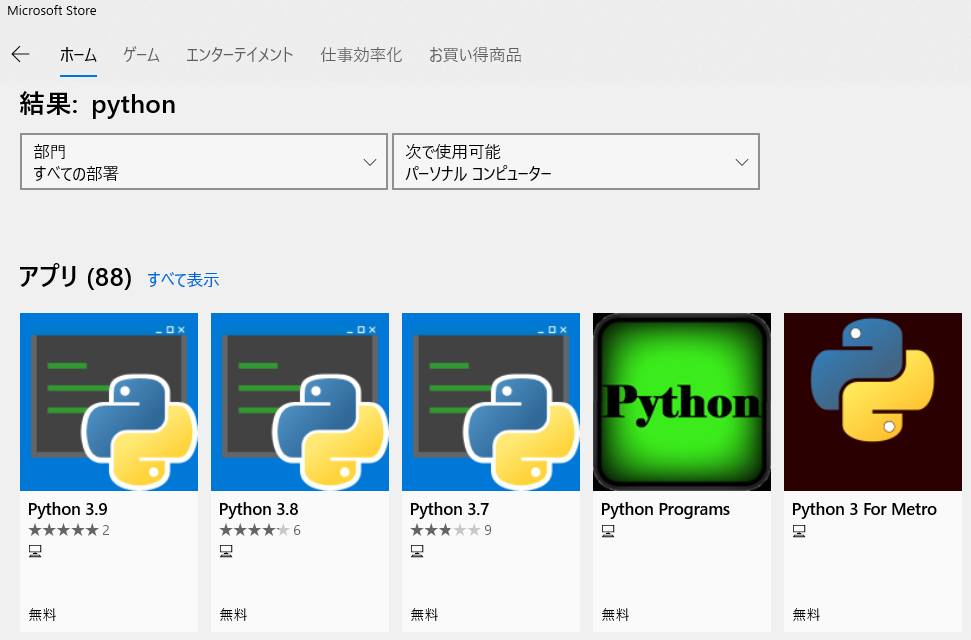The image size is (971, 640).
Task: Click the すべて表示 show all link
Action: pos(183,280)
